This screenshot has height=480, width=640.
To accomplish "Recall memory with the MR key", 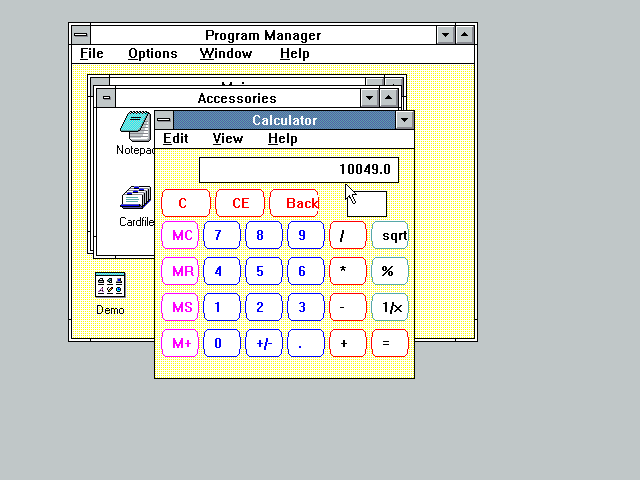I will coord(180,271).
